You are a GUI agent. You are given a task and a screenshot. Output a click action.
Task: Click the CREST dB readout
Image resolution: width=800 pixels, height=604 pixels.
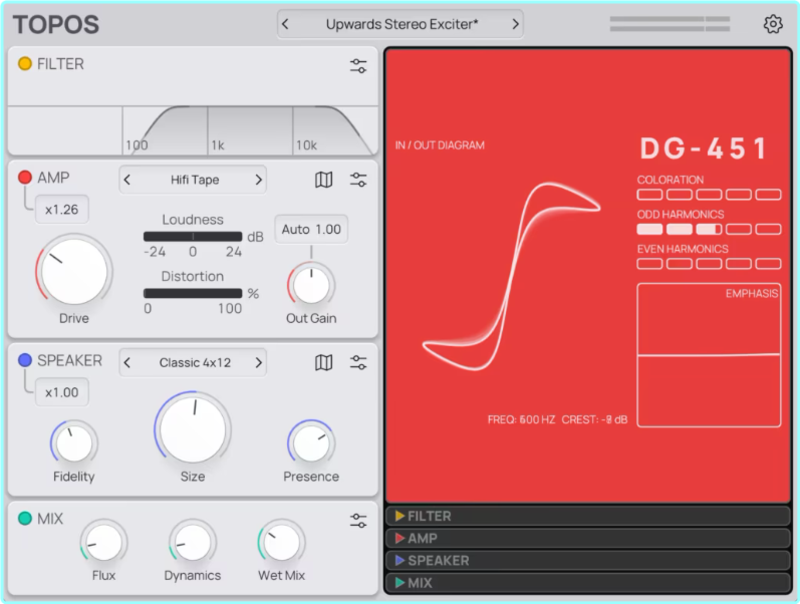coord(594,420)
